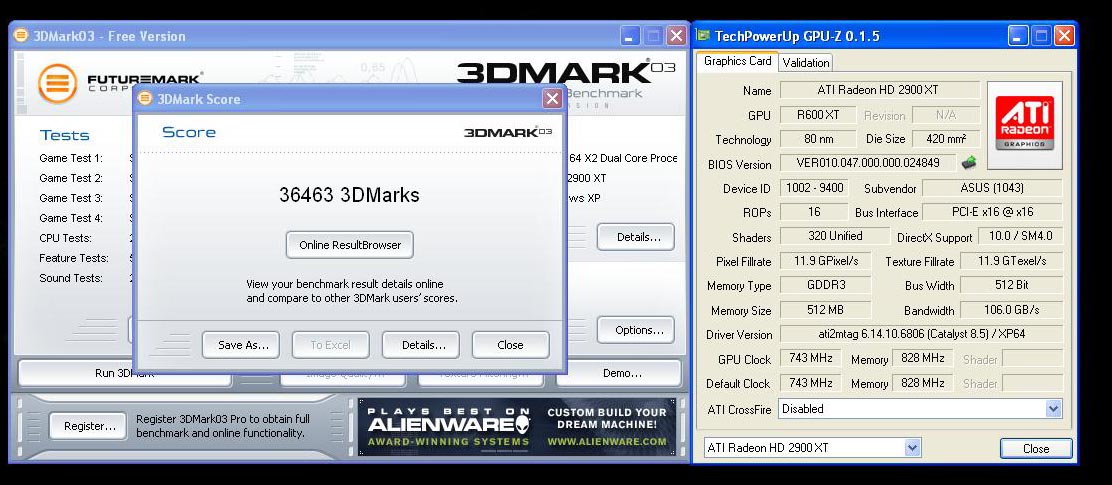Click the GPU-Z title bar icon
1112x485 pixels.
[x=702, y=35]
